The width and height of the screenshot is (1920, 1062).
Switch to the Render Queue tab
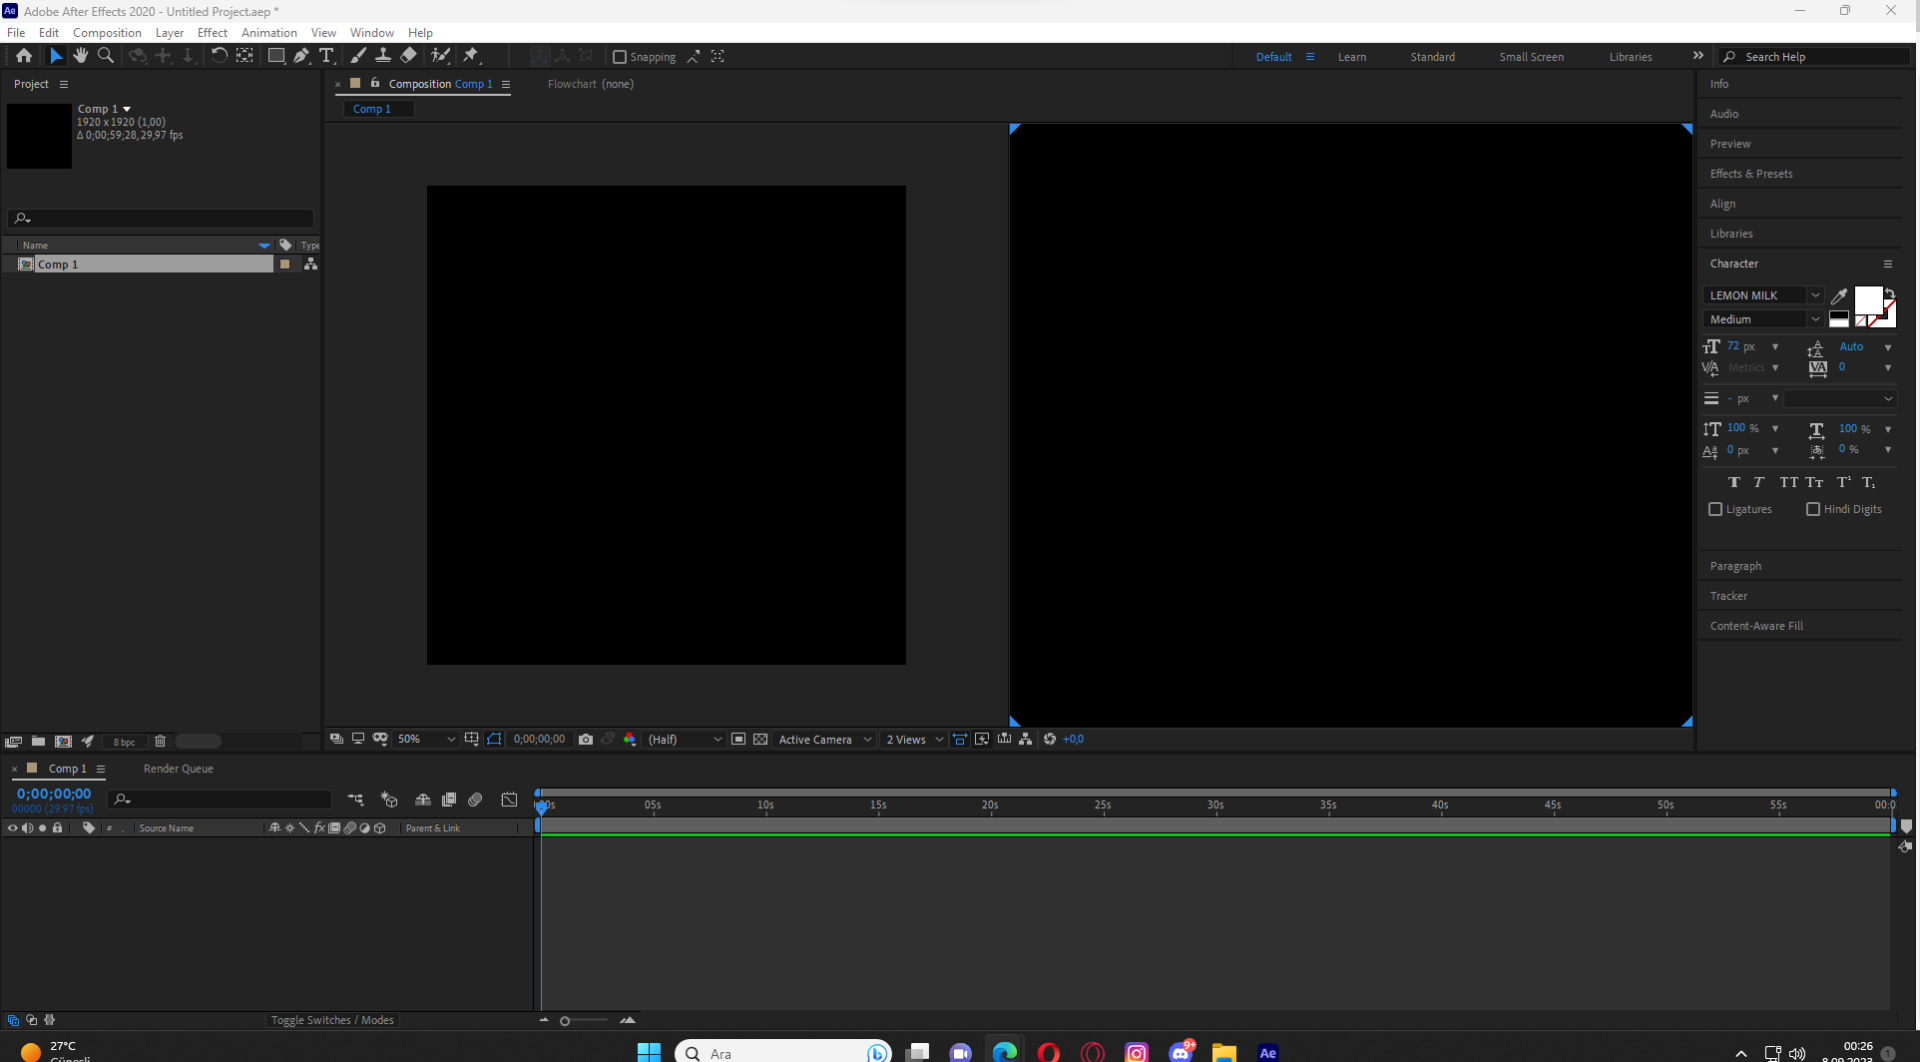coord(178,769)
